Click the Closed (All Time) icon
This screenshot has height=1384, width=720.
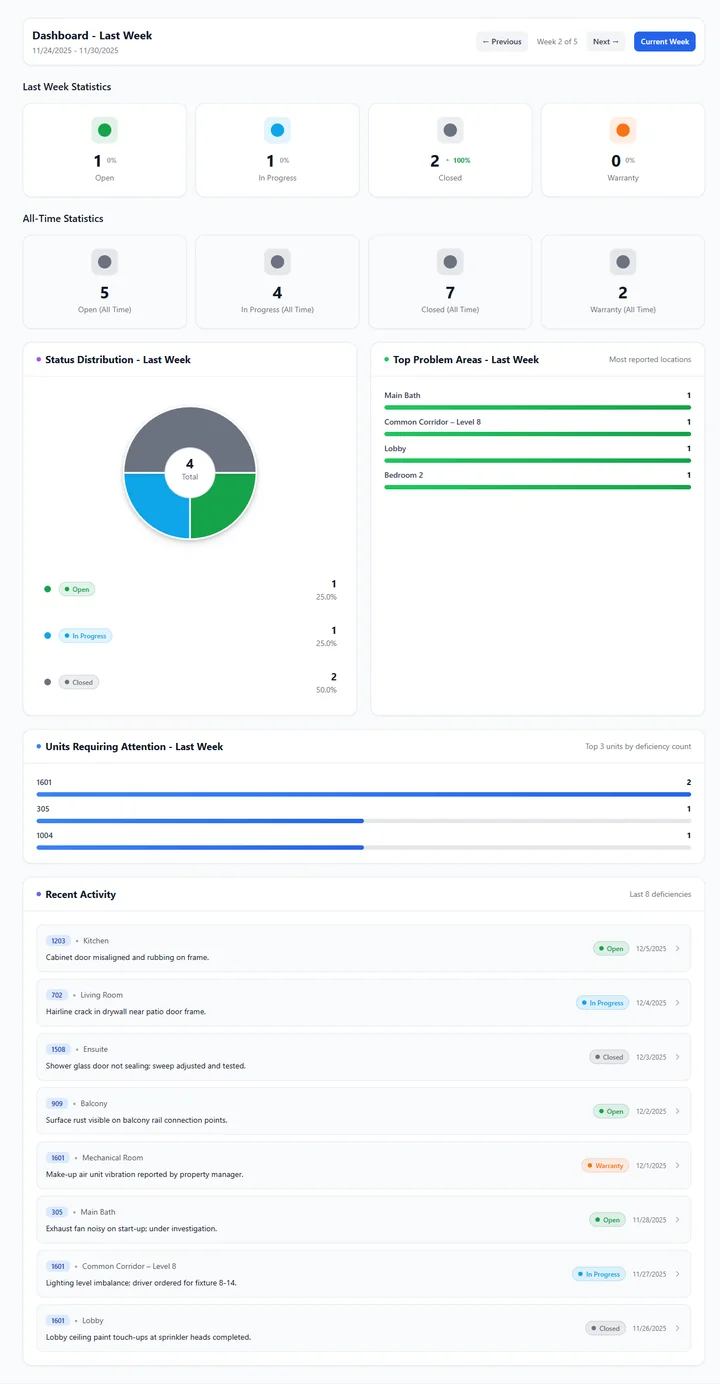pyautogui.click(x=450, y=261)
